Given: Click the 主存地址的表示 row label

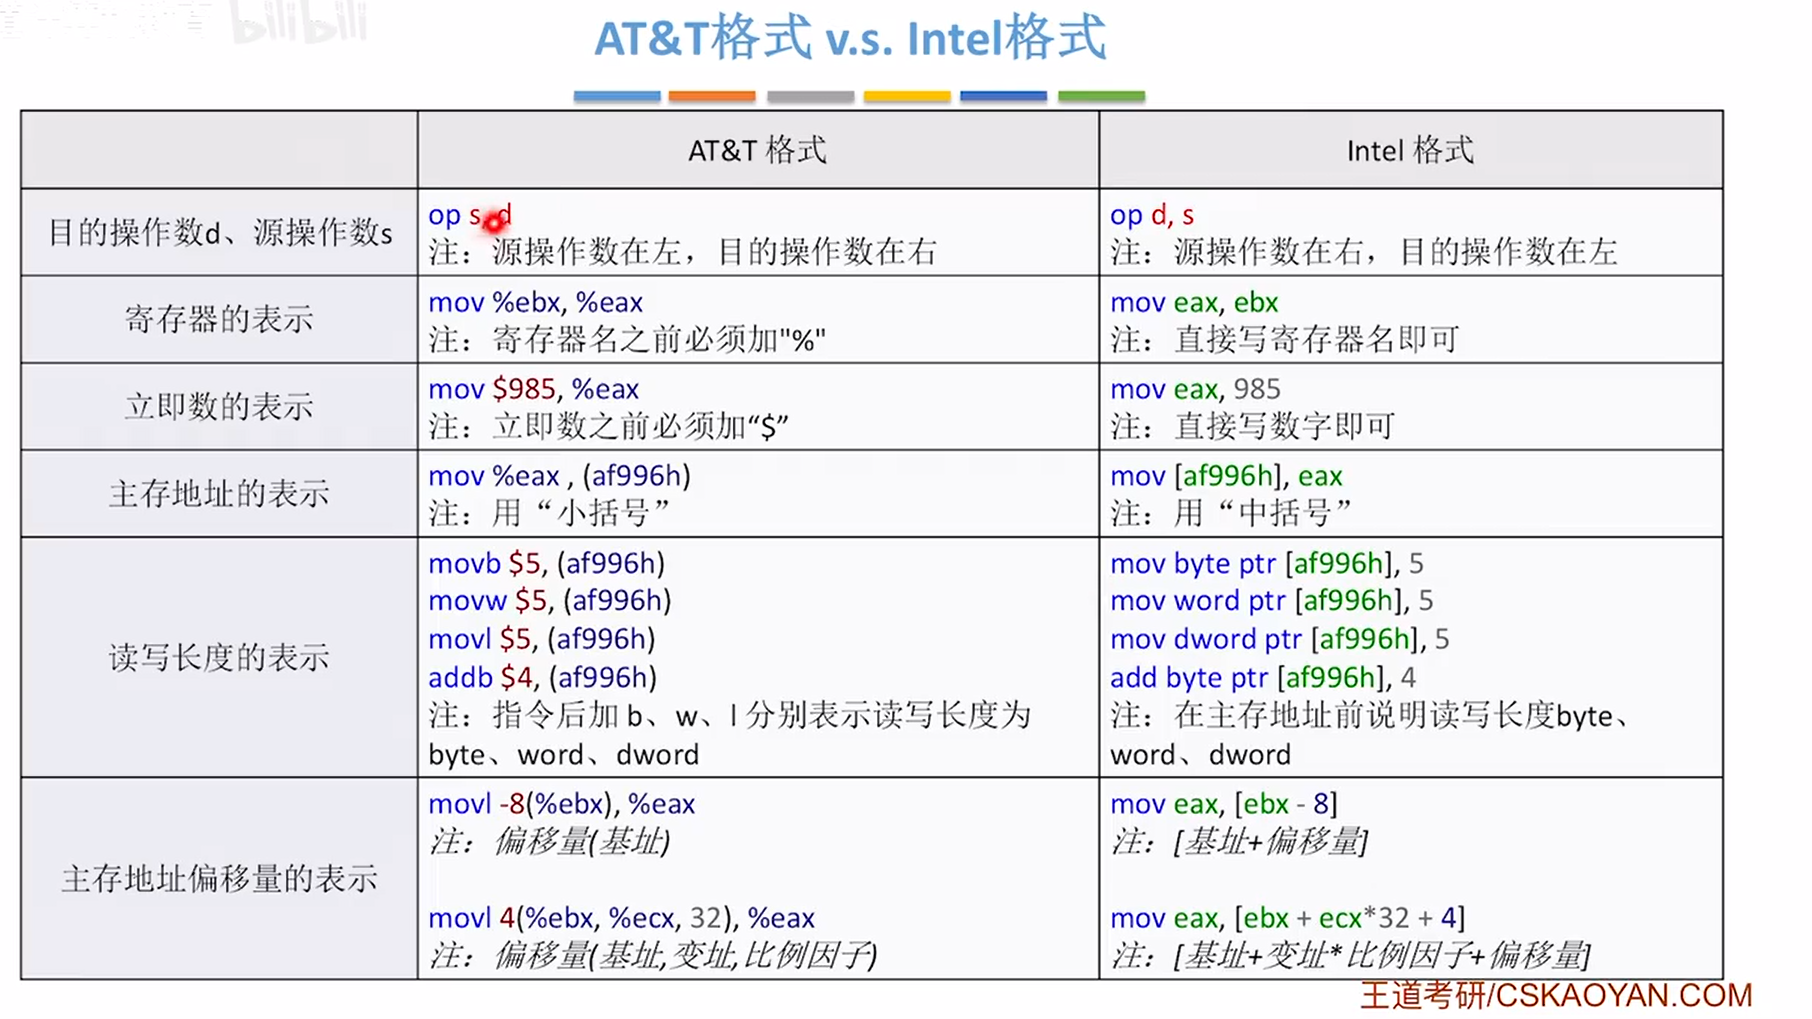Looking at the screenshot, I should pos(219,493).
